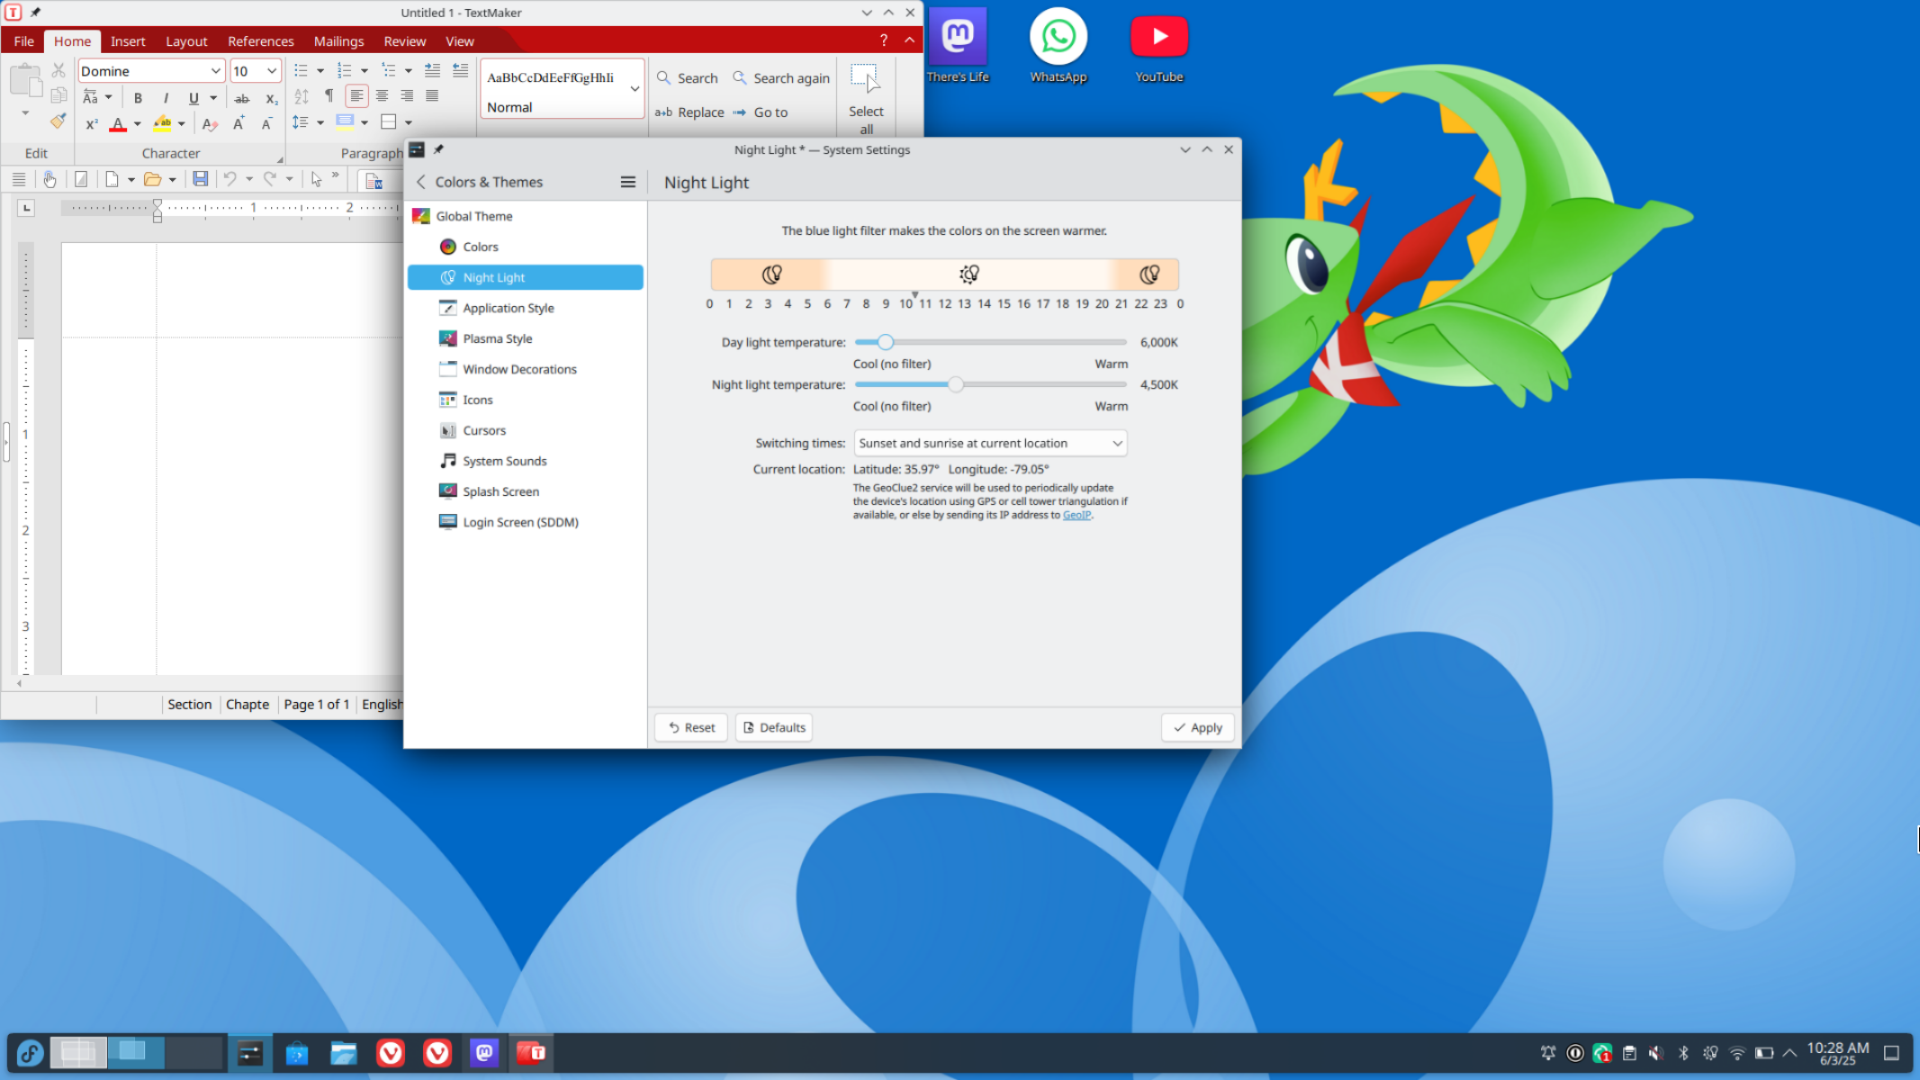The height and width of the screenshot is (1080, 1920).
Task: Click the Decrease font size icon
Action: pos(267,124)
